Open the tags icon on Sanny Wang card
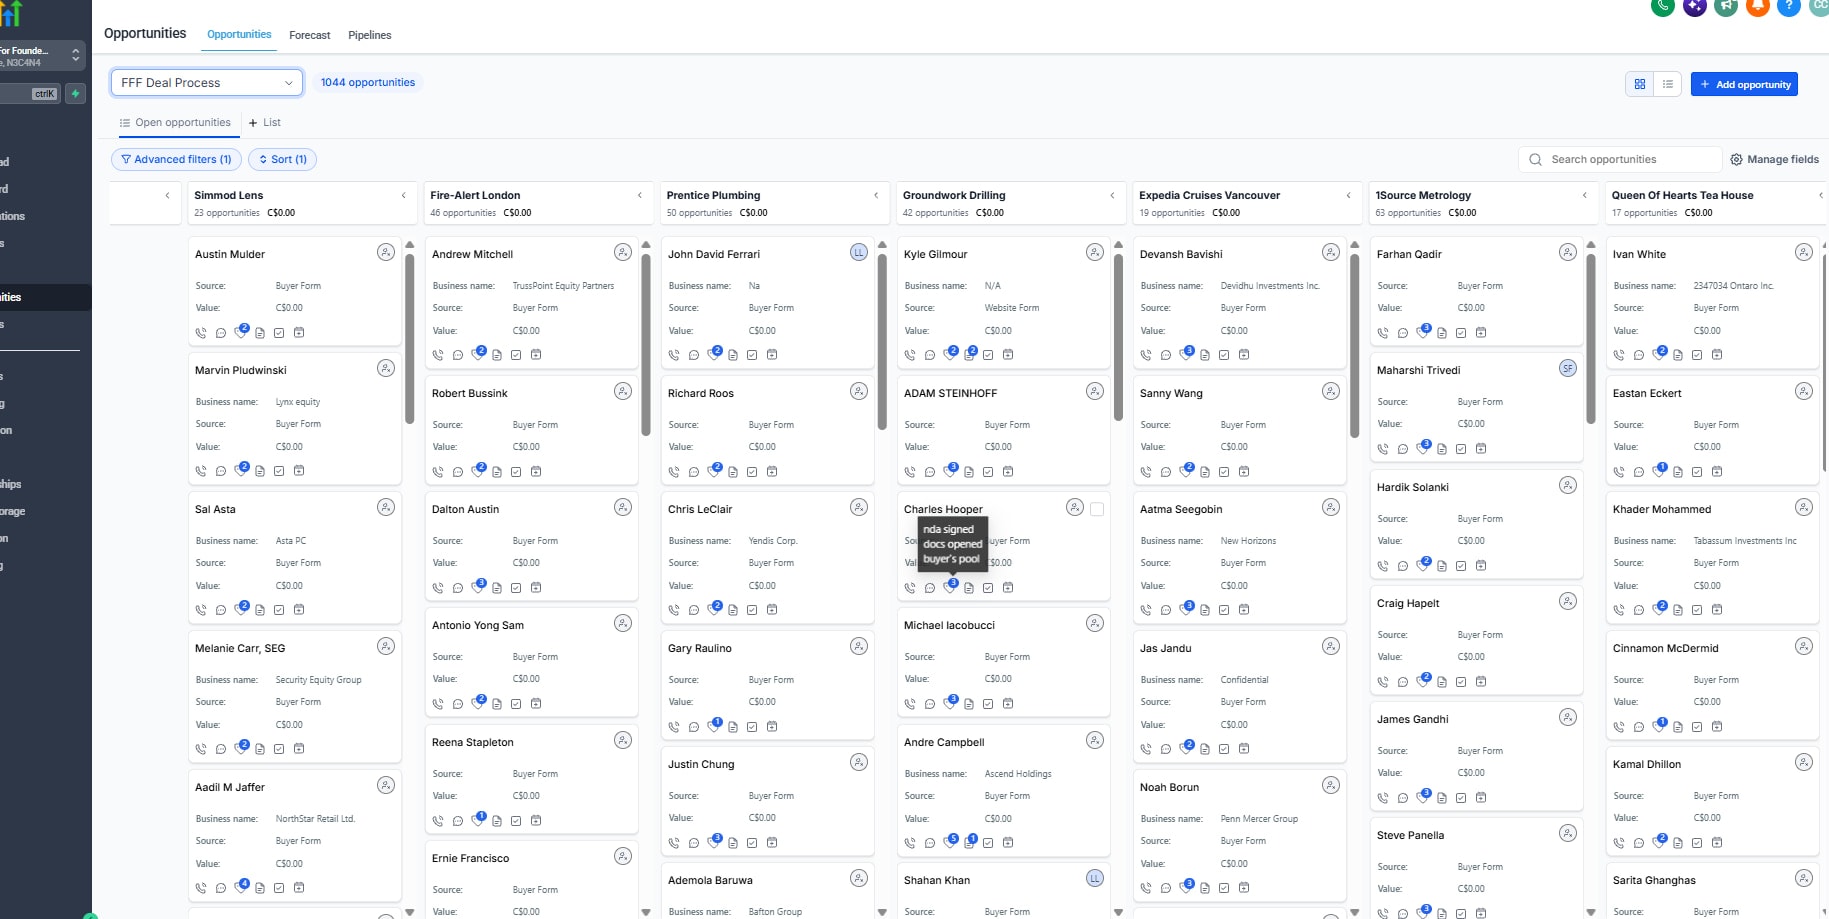1829x919 pixels. (1186, 471)
